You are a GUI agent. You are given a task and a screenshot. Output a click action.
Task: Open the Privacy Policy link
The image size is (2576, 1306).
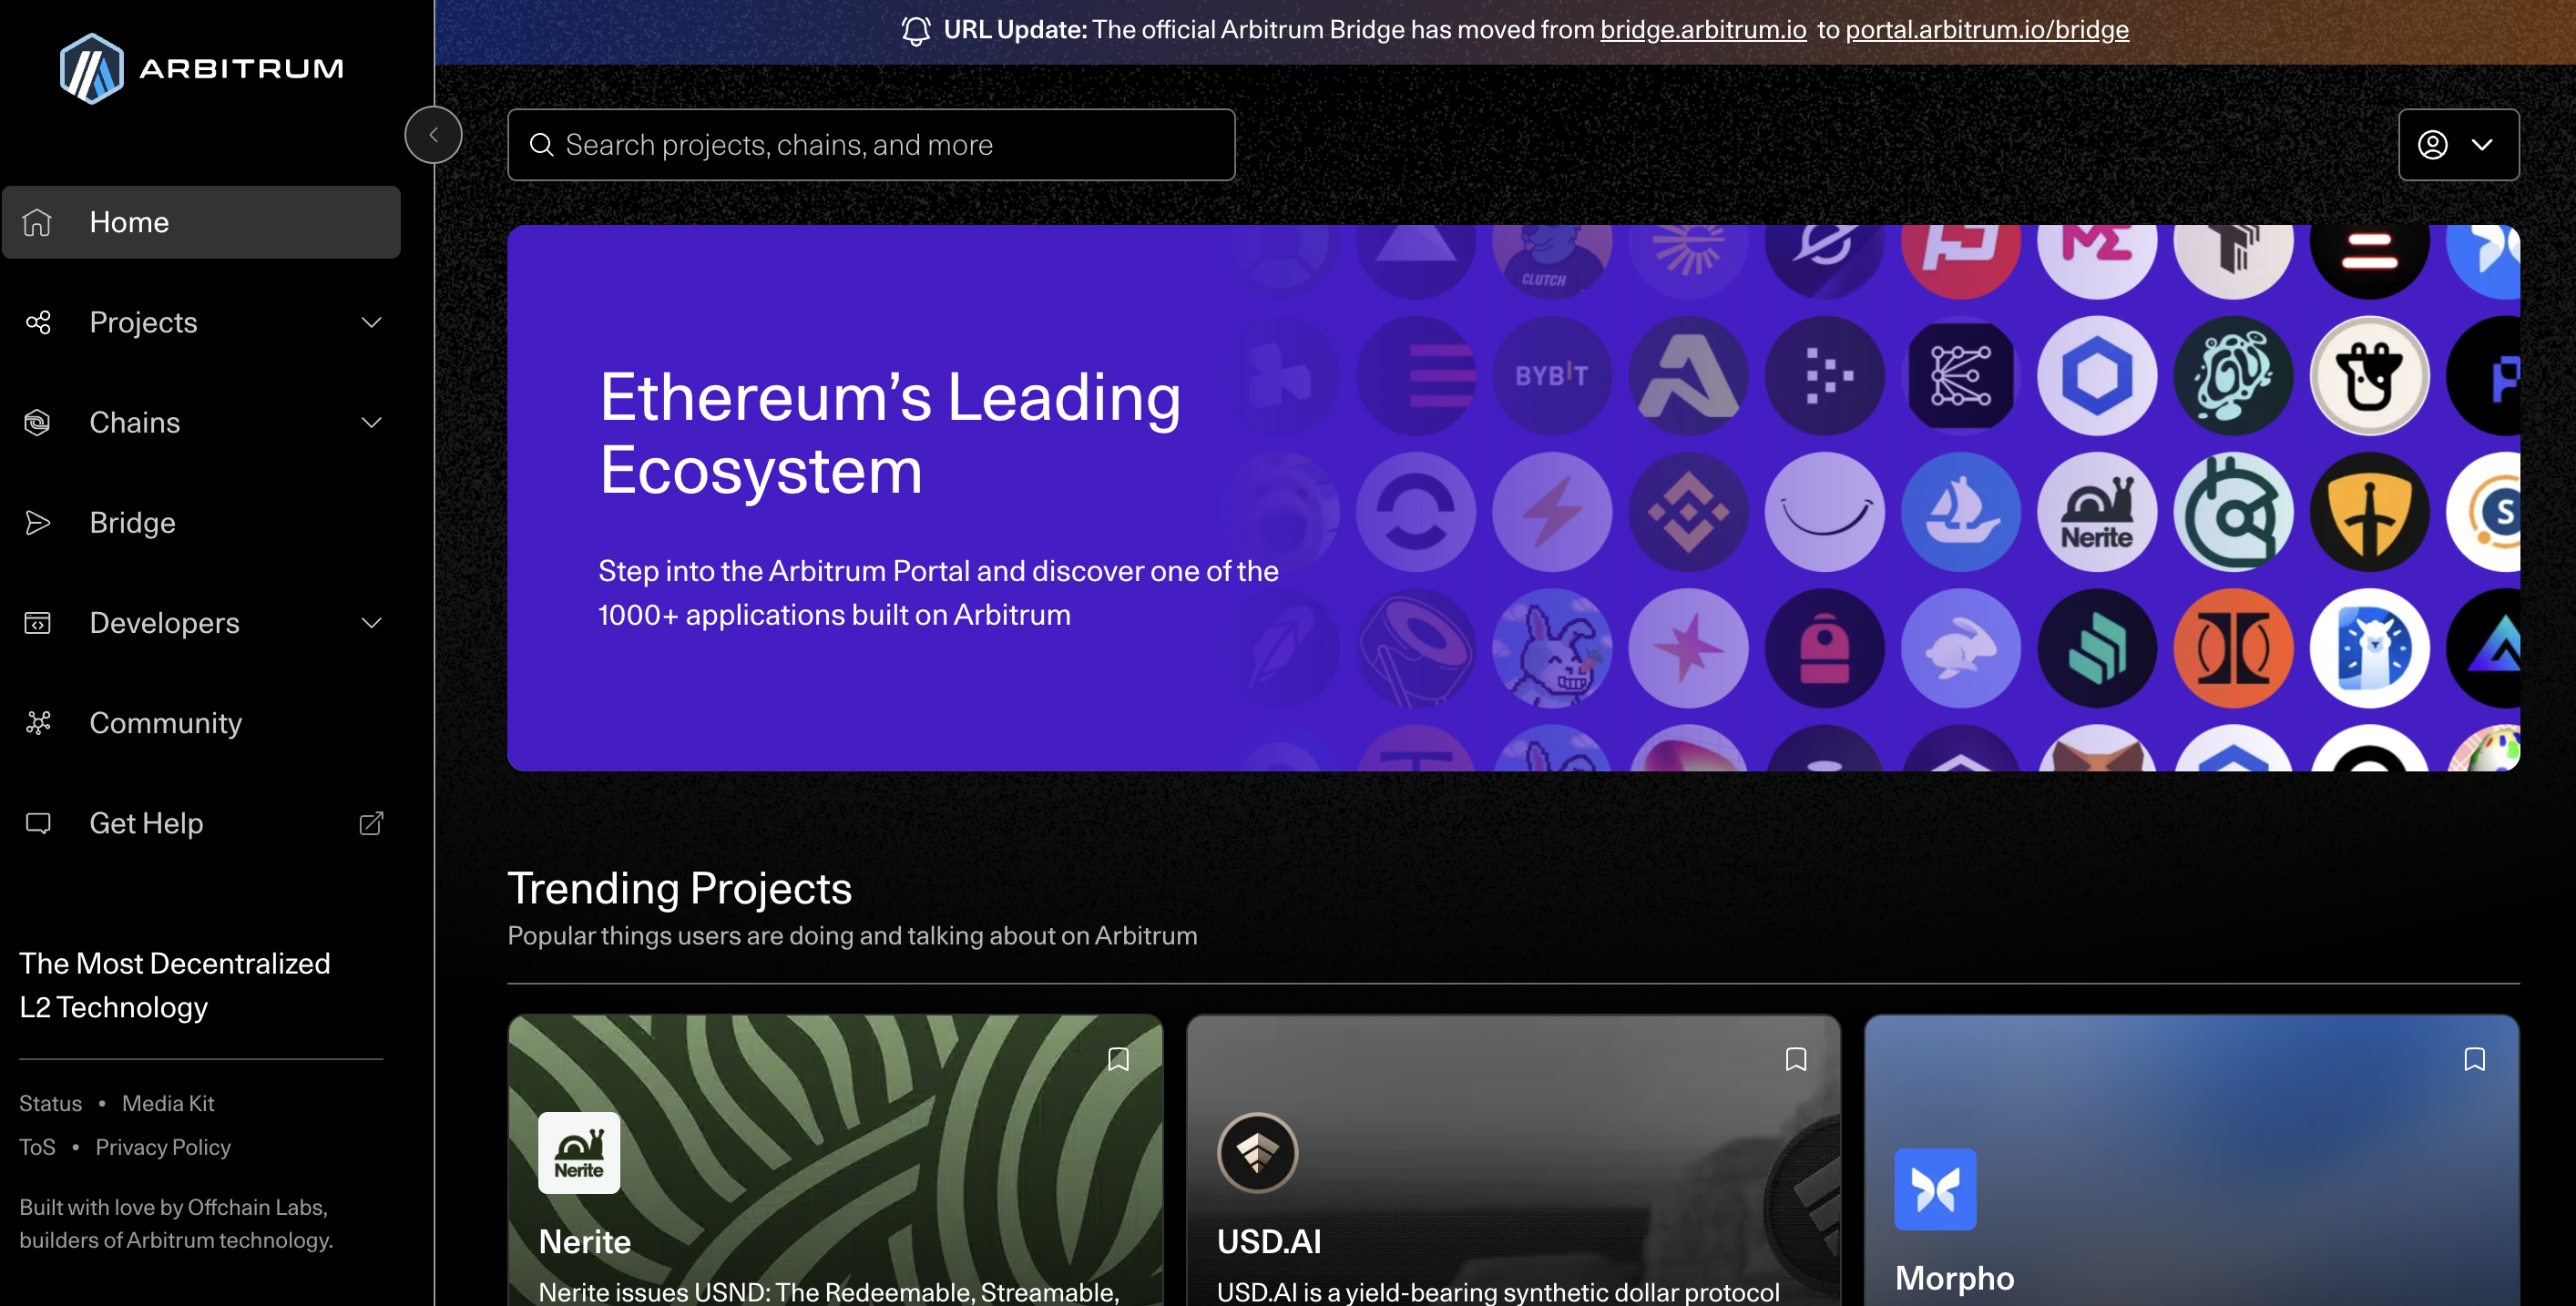pos(163,1147)
